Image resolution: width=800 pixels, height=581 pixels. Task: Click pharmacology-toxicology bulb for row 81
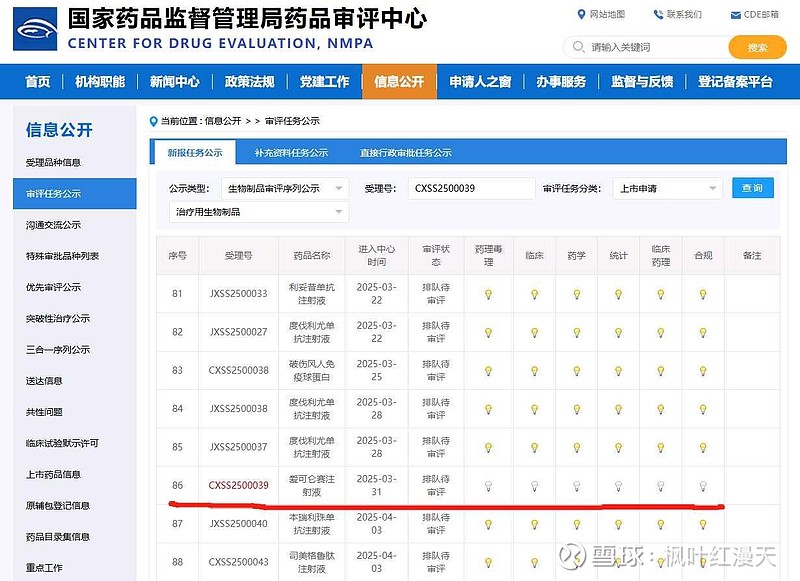click(x=489, y=294)
